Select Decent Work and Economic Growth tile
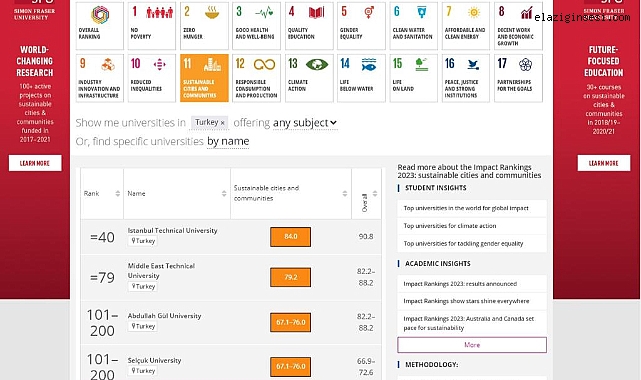 pos(518,26)
